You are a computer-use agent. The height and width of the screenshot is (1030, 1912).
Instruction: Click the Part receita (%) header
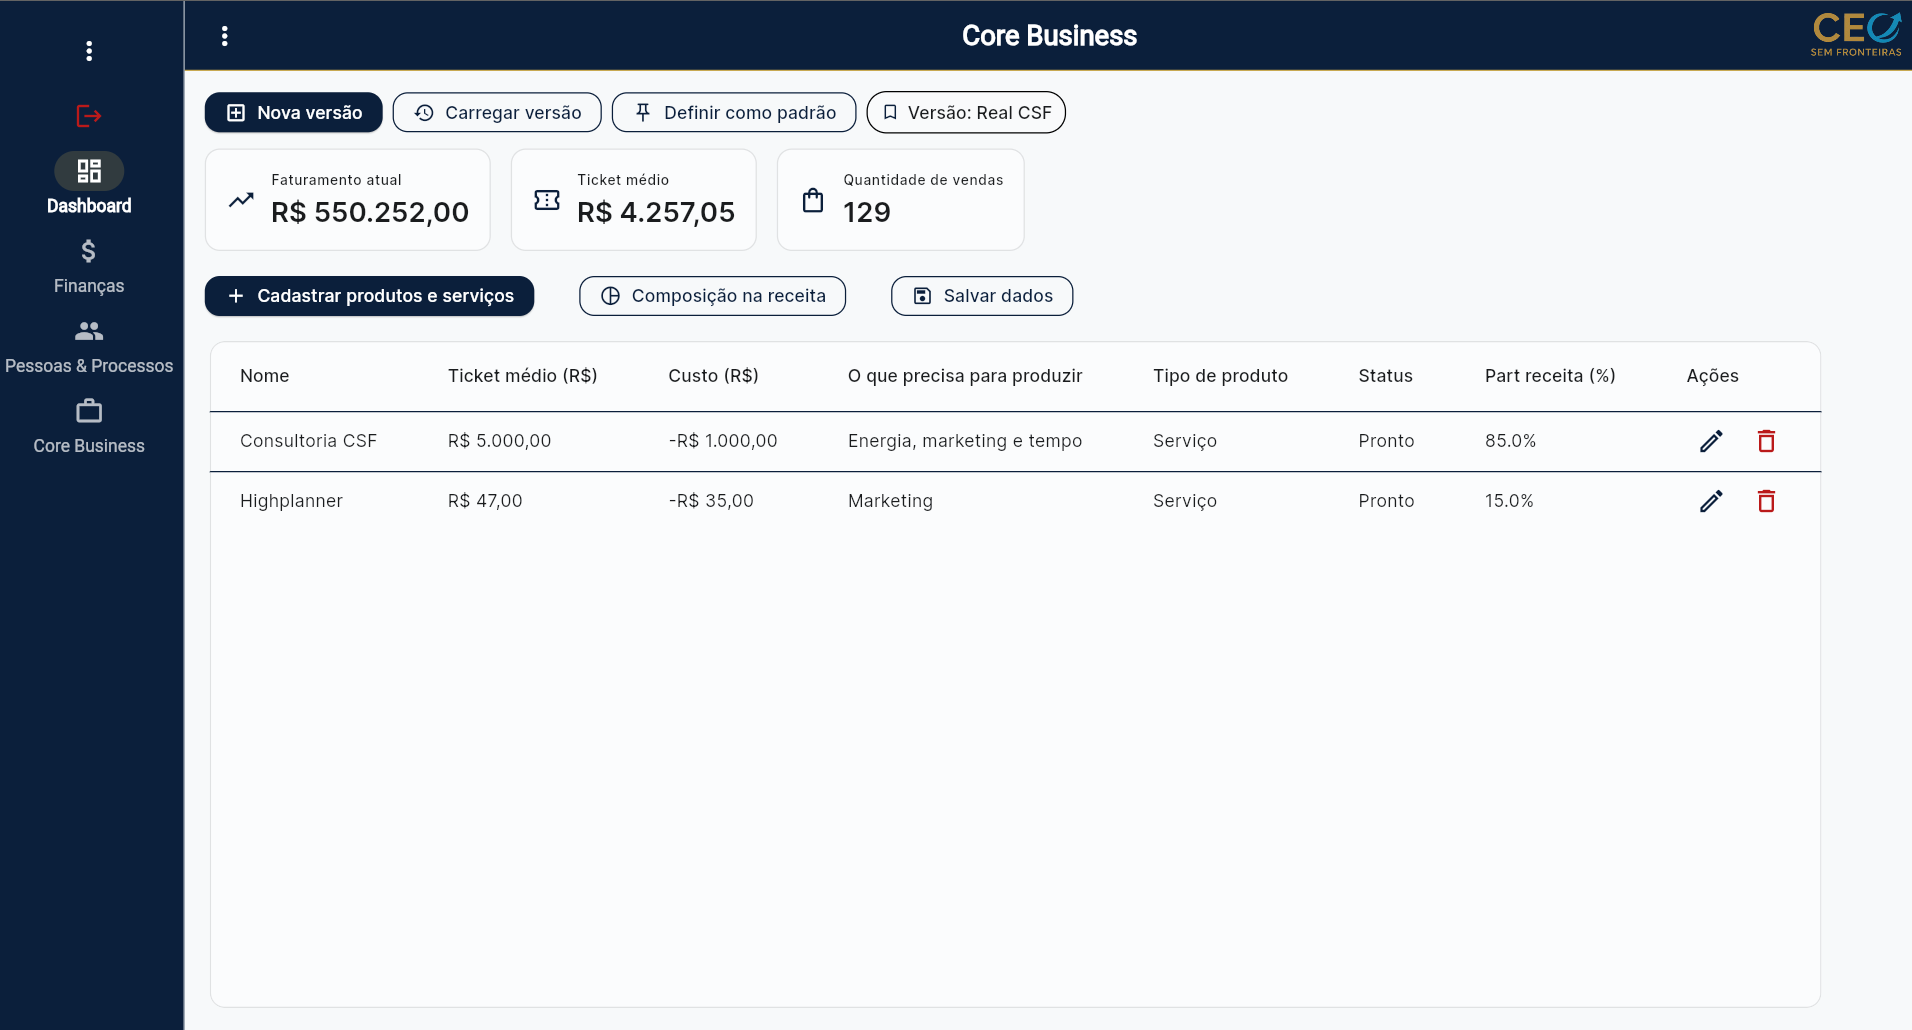(x=1550, y=376)
